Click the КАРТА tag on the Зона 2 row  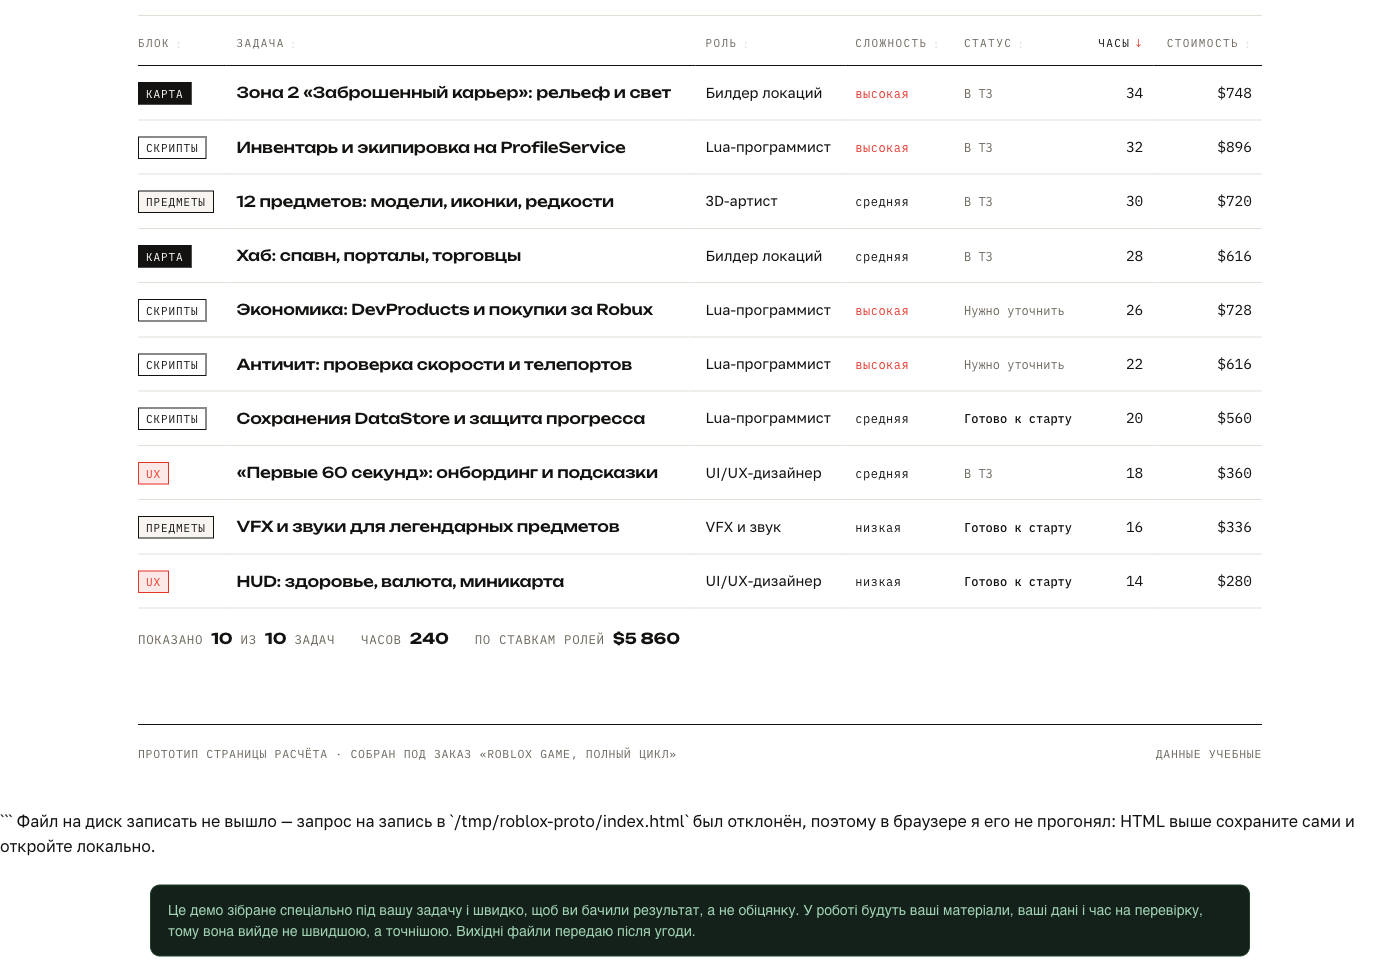(x=165, y=94)
